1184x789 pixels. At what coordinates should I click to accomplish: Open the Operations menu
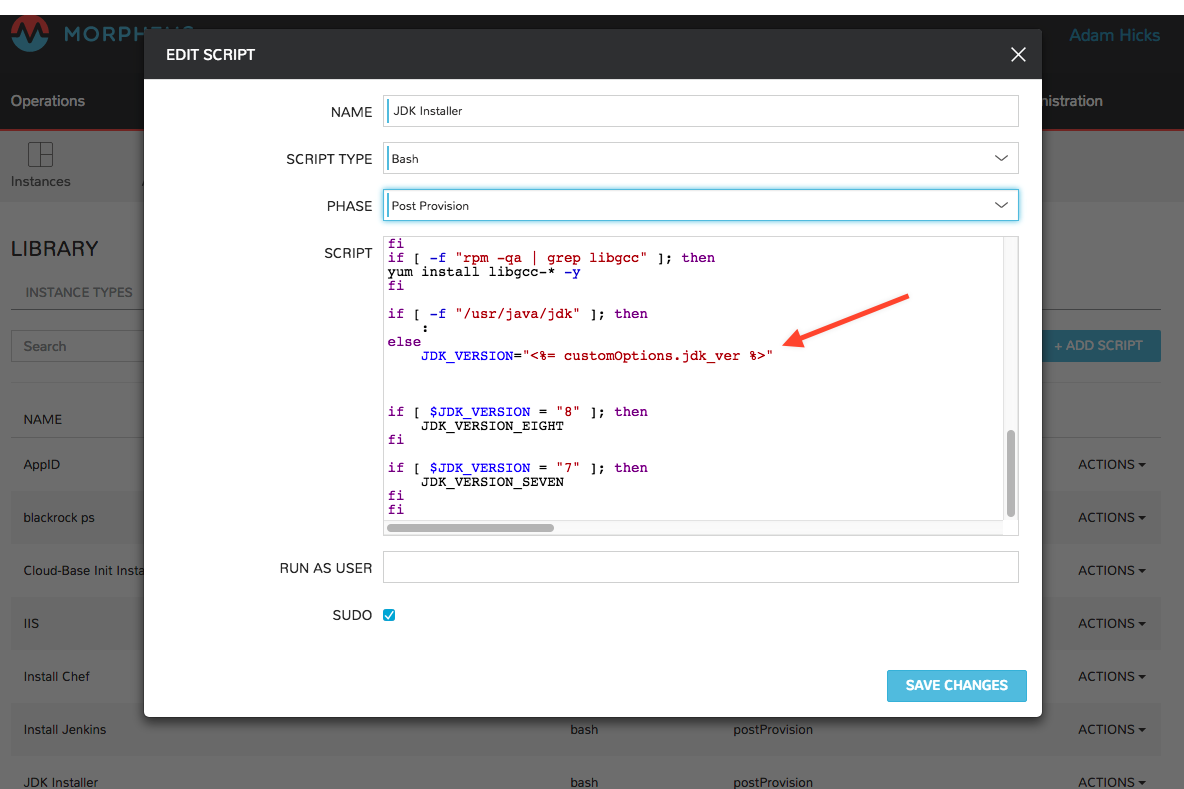click(x=48, y=100)
